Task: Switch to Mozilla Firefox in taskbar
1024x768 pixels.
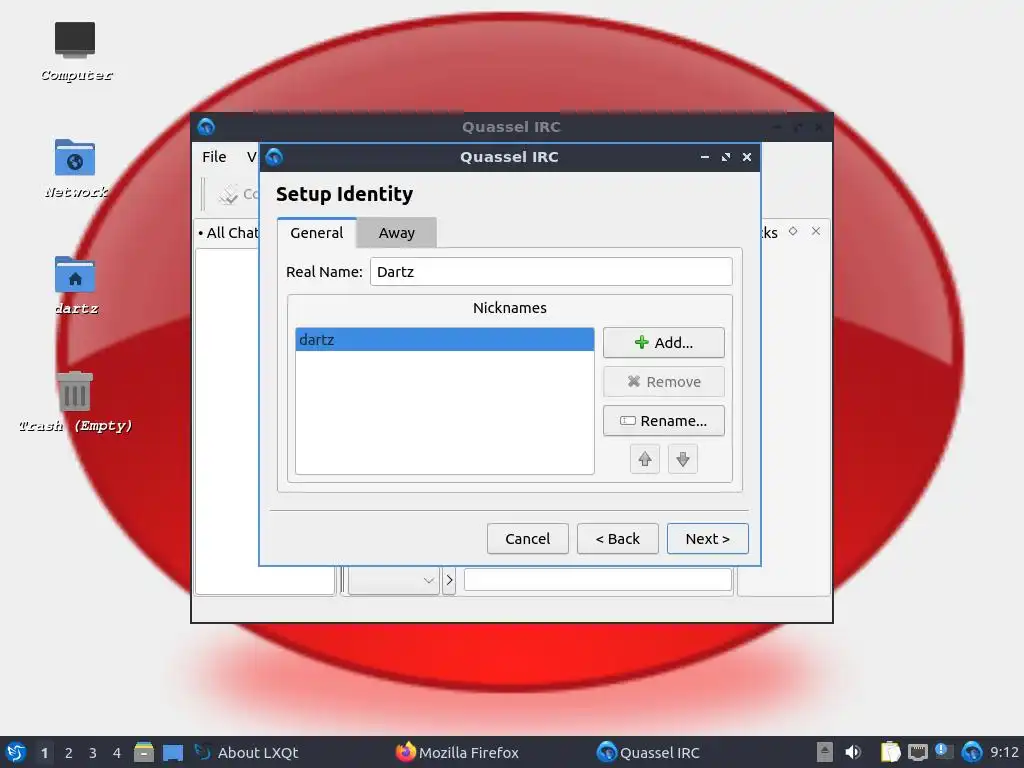Action: click(457, 752)
